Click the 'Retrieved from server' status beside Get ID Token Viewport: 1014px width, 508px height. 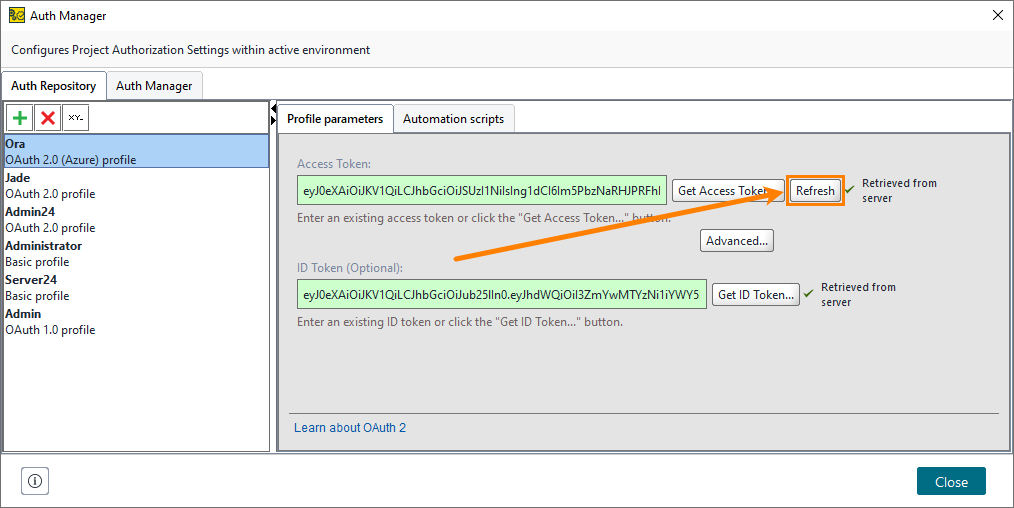click(x=858, y=295)
